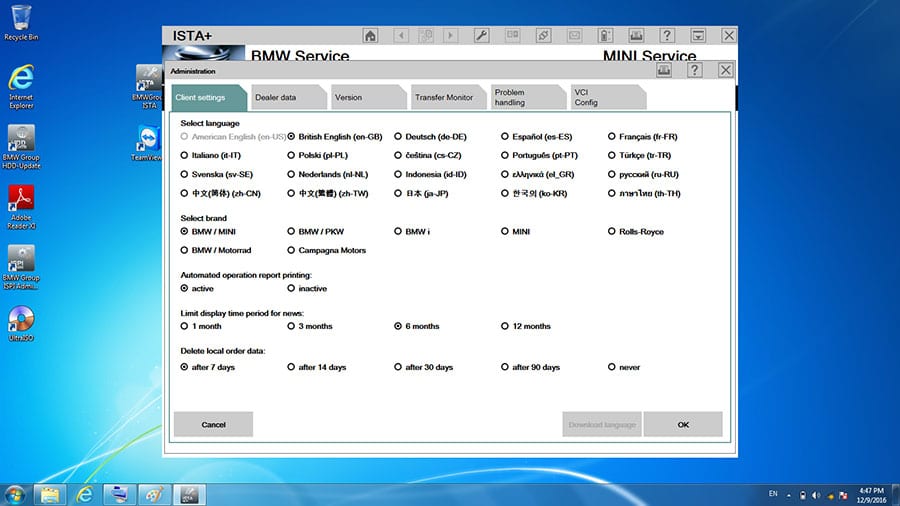900x506 pixels.
Task: Click the Paint icon in the taskbar
Action: click(x=154, y=495)
